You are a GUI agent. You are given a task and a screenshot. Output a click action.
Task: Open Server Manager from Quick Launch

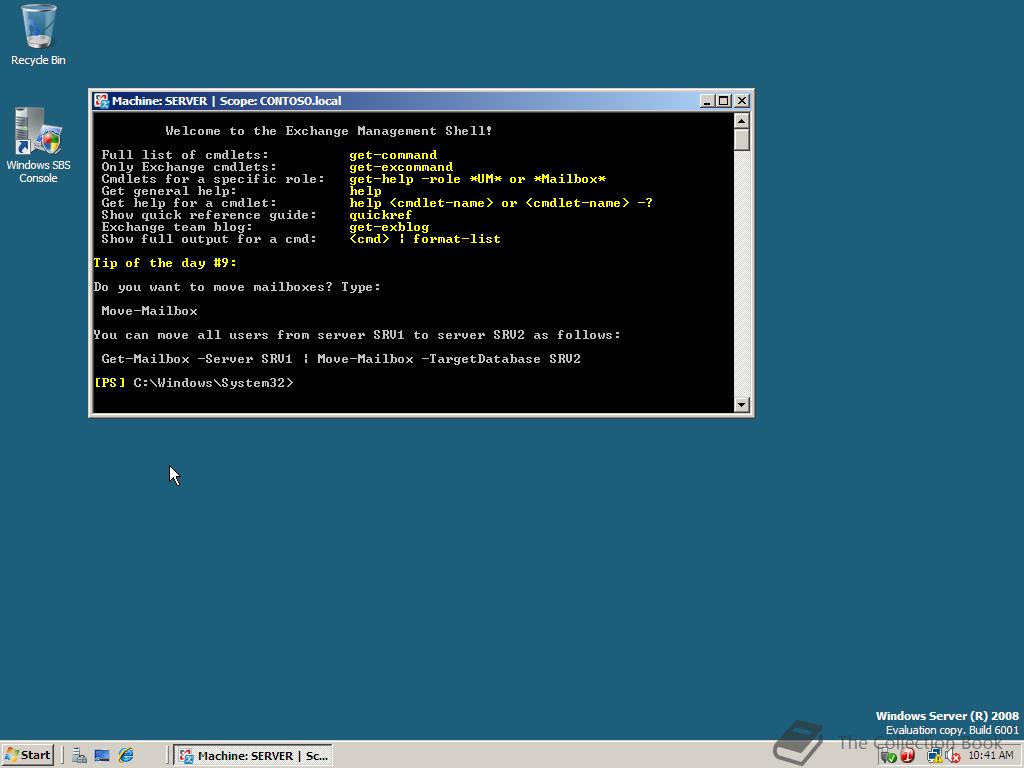coord(80,756)
